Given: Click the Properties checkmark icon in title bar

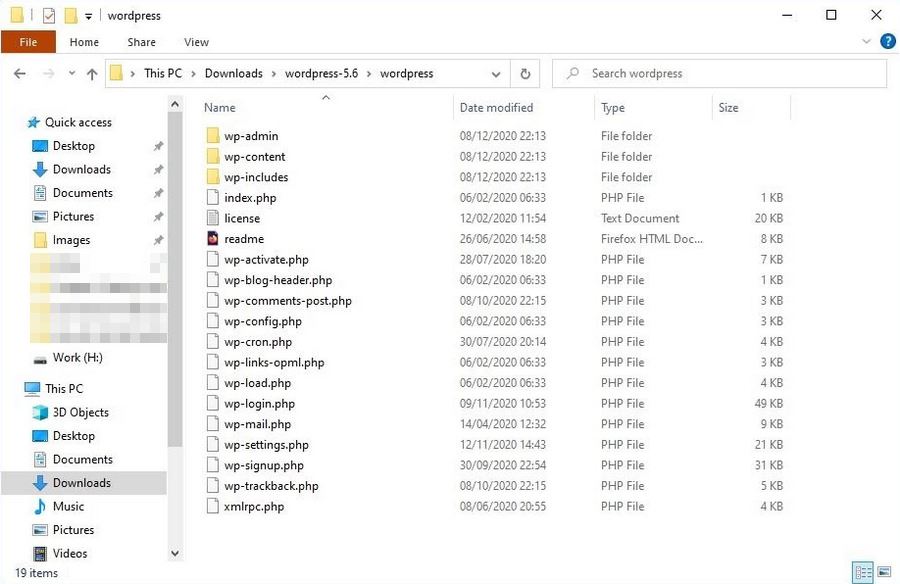Looking at the screenshot, I should tap(49, 16).
